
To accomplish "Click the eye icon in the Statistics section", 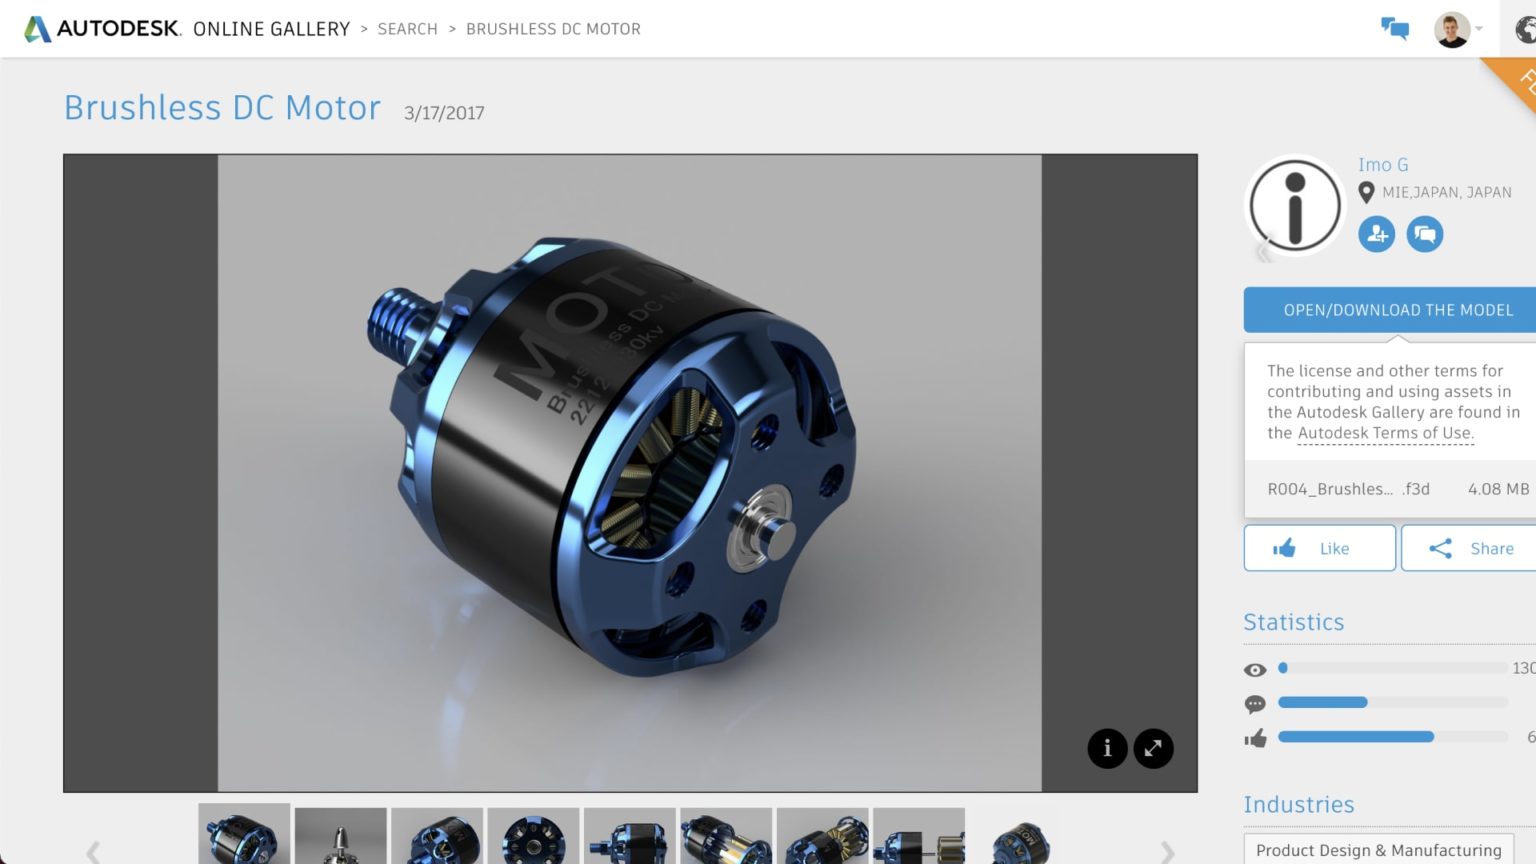I will [1255, 669].
